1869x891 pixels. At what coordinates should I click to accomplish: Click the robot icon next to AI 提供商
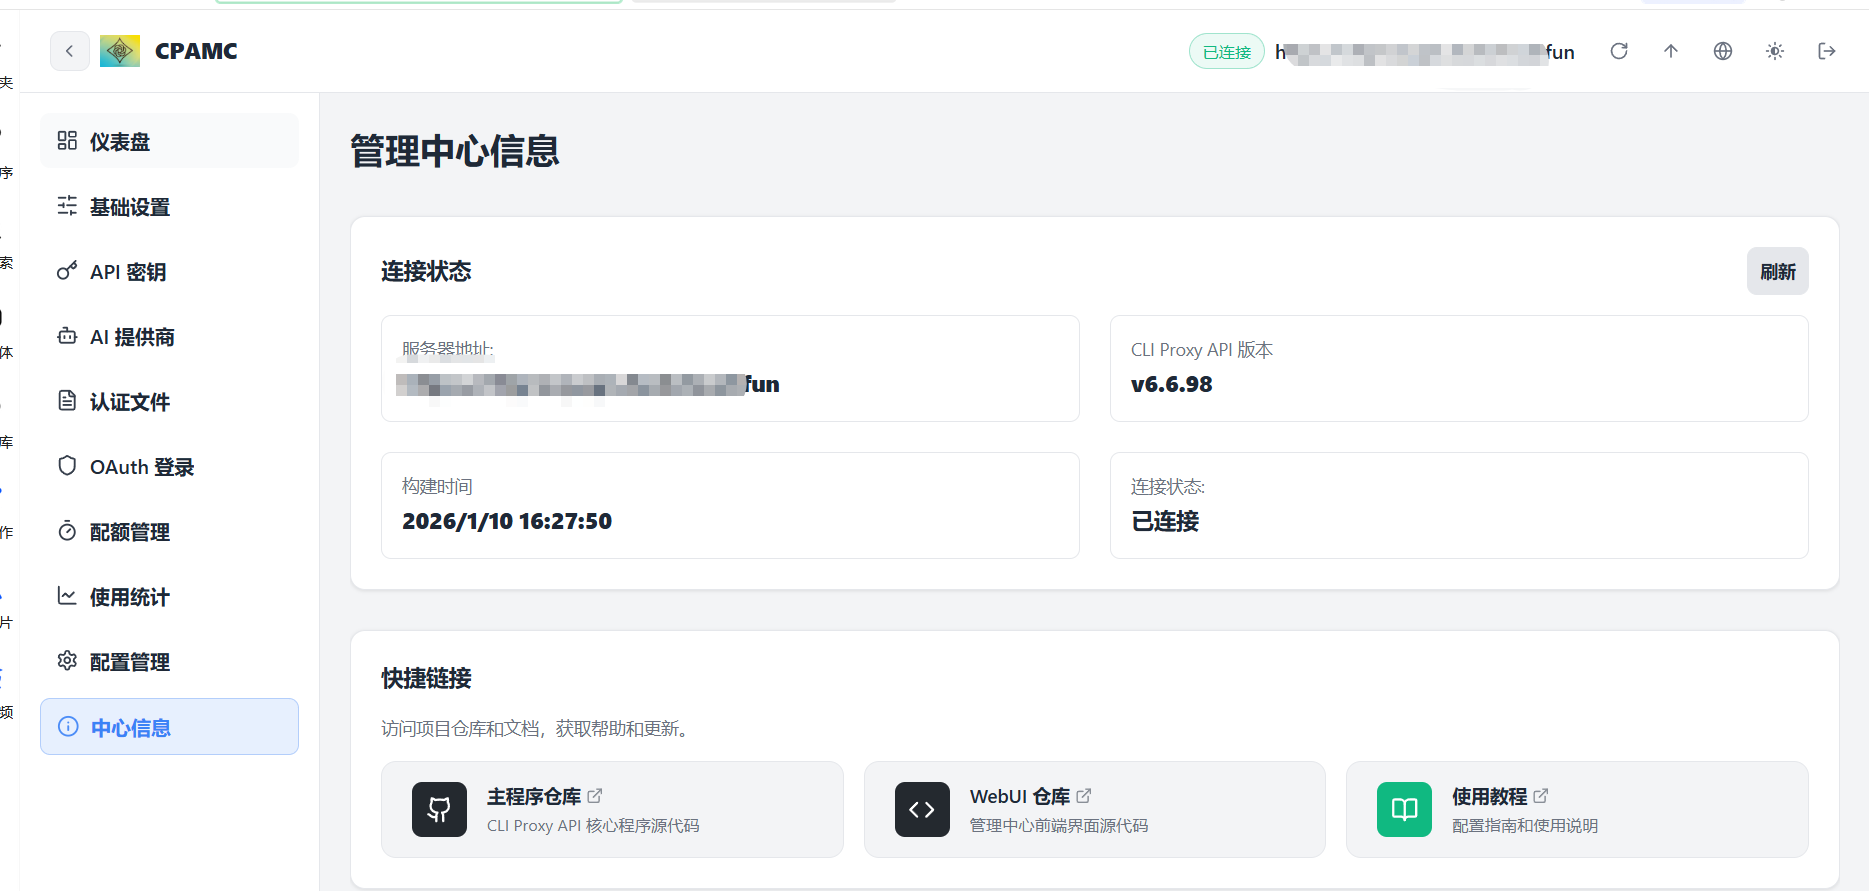point(67,336)
